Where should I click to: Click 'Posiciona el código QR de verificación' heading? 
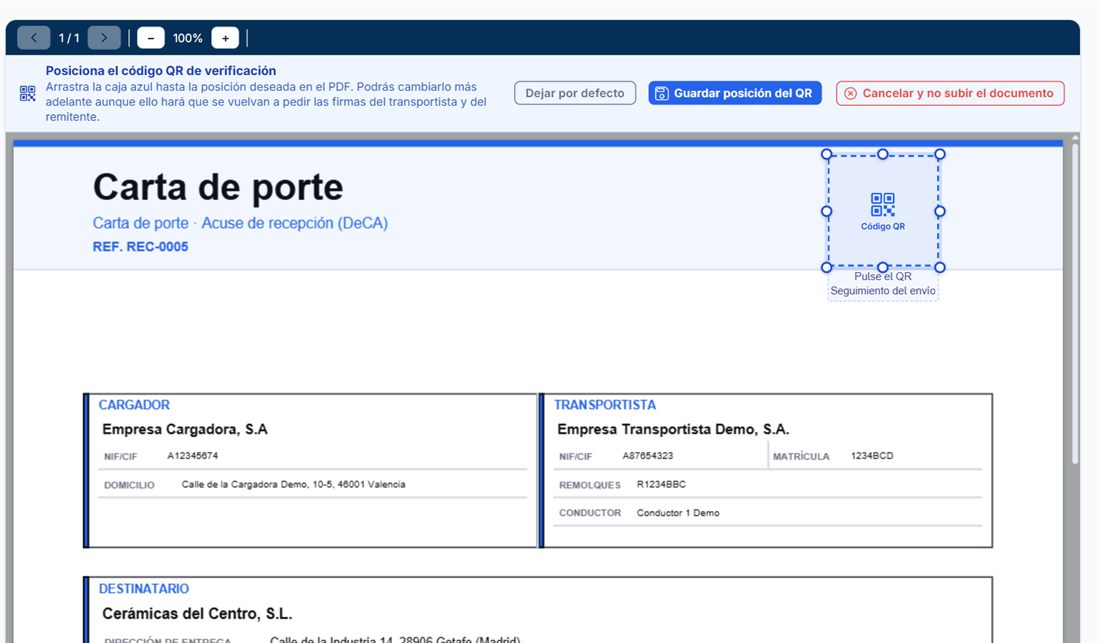[161, 71]
